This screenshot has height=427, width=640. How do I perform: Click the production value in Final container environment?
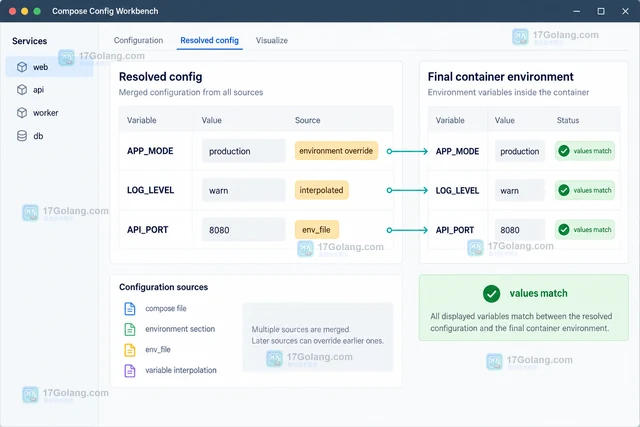(520, 151)
